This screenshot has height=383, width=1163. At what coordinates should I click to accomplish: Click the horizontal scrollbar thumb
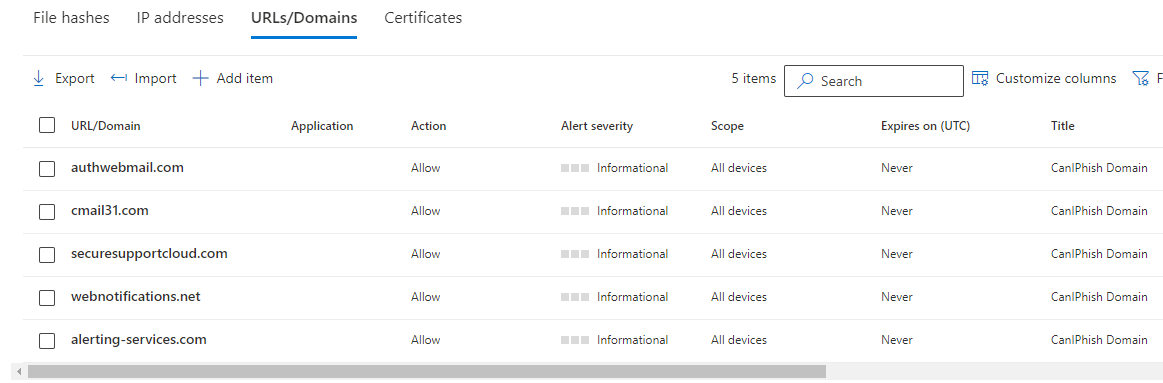pyautogui.click(x=426, y=371)
